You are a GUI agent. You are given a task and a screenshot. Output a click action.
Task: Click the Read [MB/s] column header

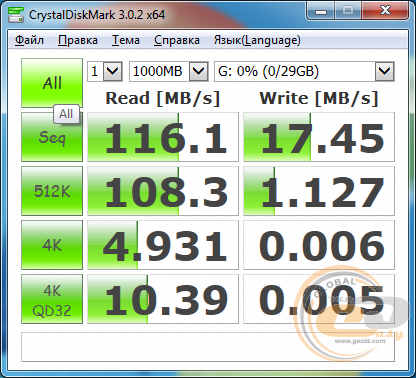point(163,98)
